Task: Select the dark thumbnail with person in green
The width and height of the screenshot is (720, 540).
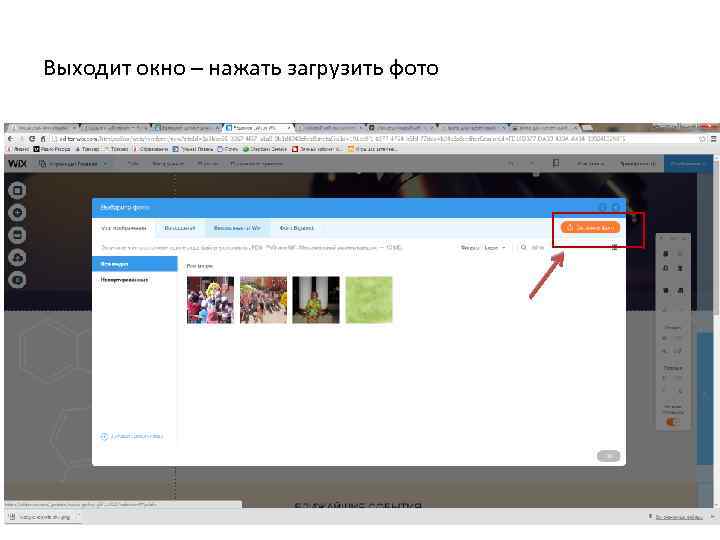Action: pos(316,300)
